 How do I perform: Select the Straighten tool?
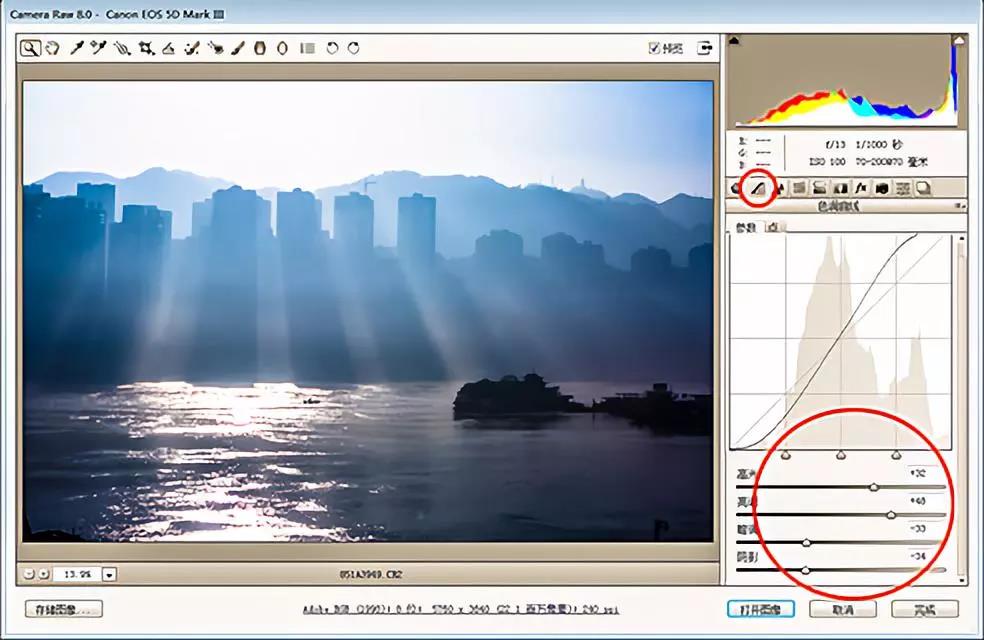[168, 48]
